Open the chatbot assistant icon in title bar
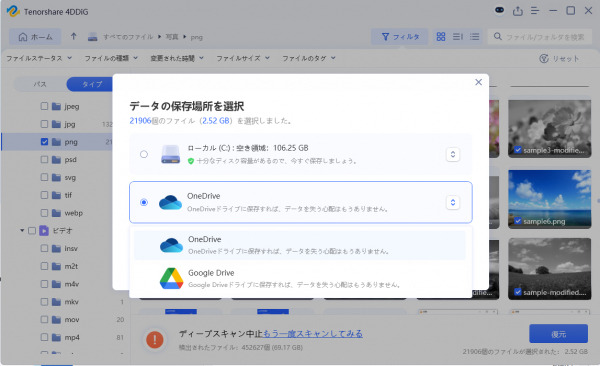The image size is (600, 366). click(499, 10)
